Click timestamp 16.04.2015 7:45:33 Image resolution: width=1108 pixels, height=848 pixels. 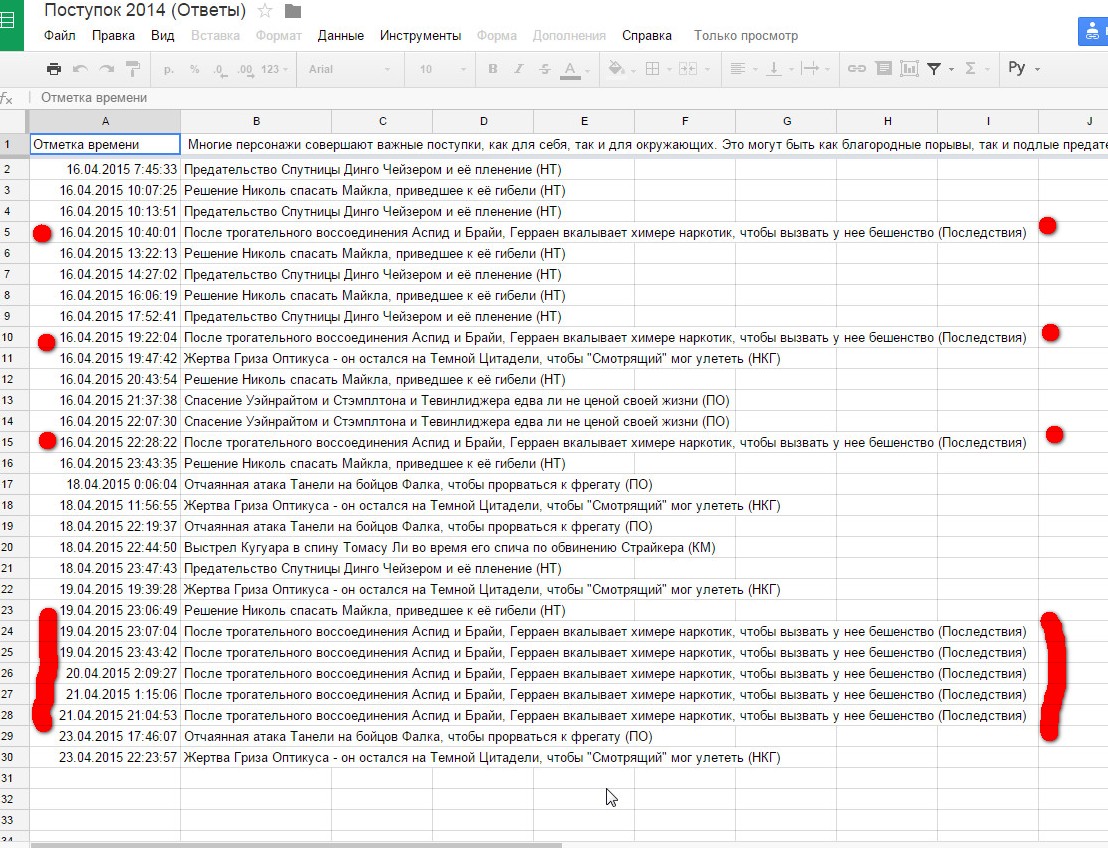pyautogui.click(x=122, y=170)
